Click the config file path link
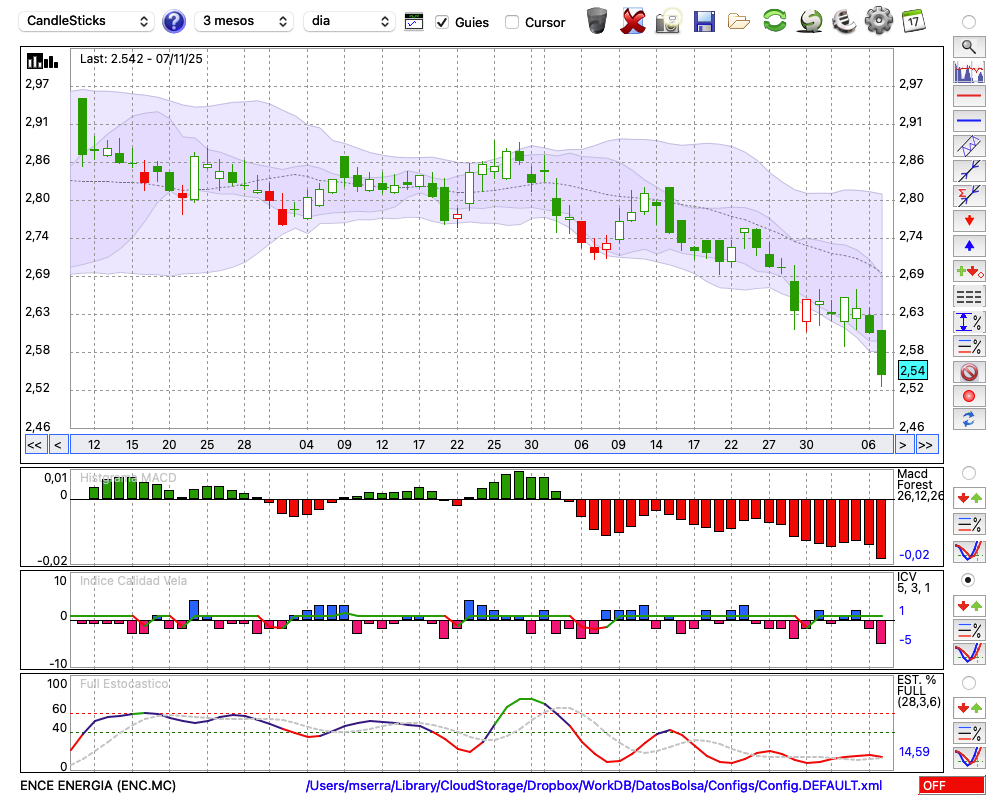The height and width of the screenshot is (800, 1000). (593, 786)
